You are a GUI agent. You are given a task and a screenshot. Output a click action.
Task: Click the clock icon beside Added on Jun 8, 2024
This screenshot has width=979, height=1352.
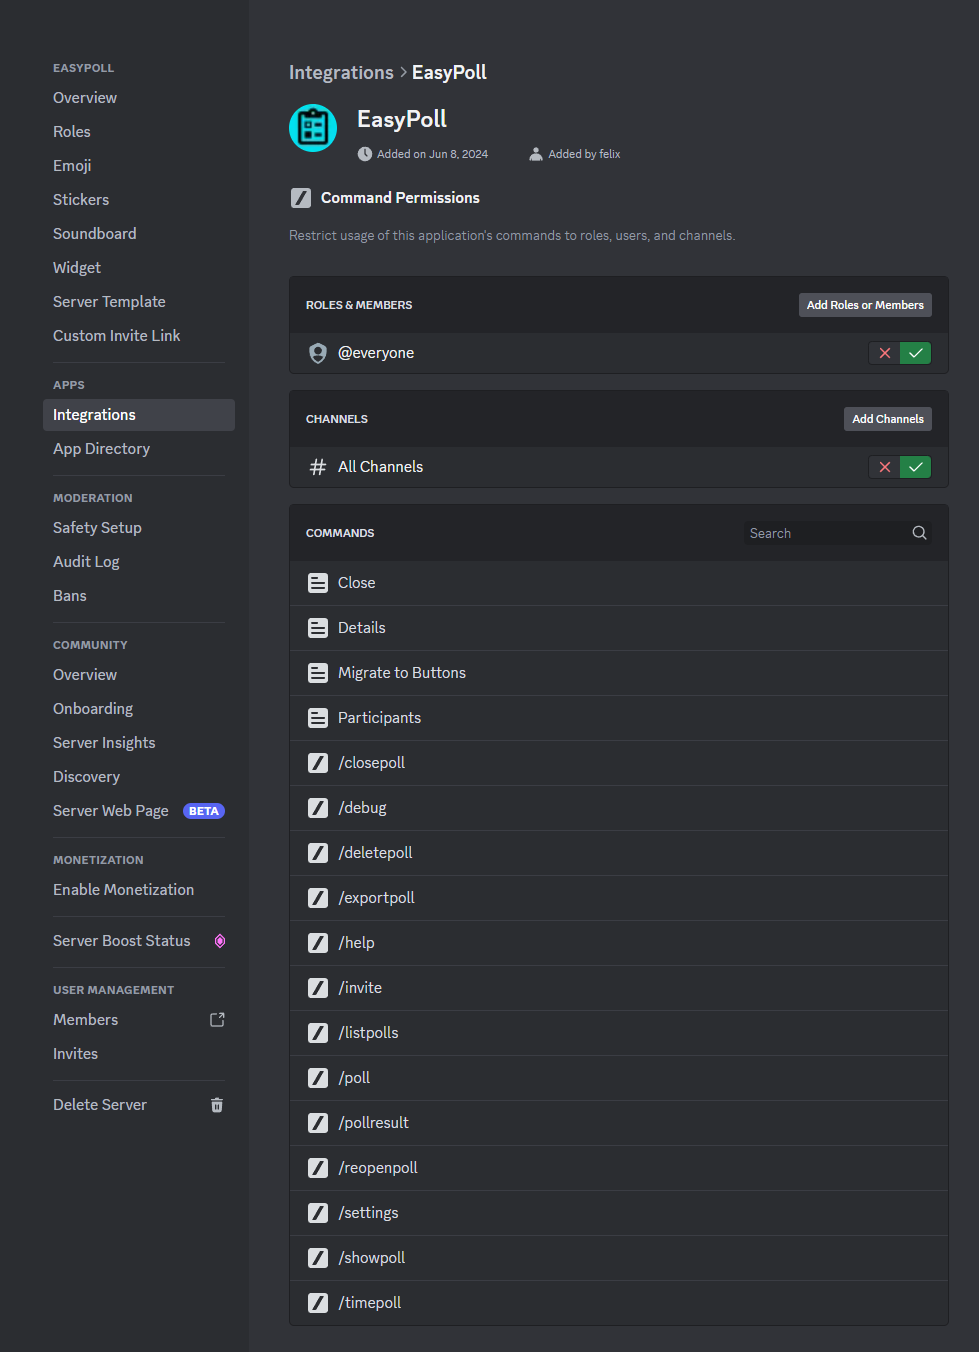(365, 153)
